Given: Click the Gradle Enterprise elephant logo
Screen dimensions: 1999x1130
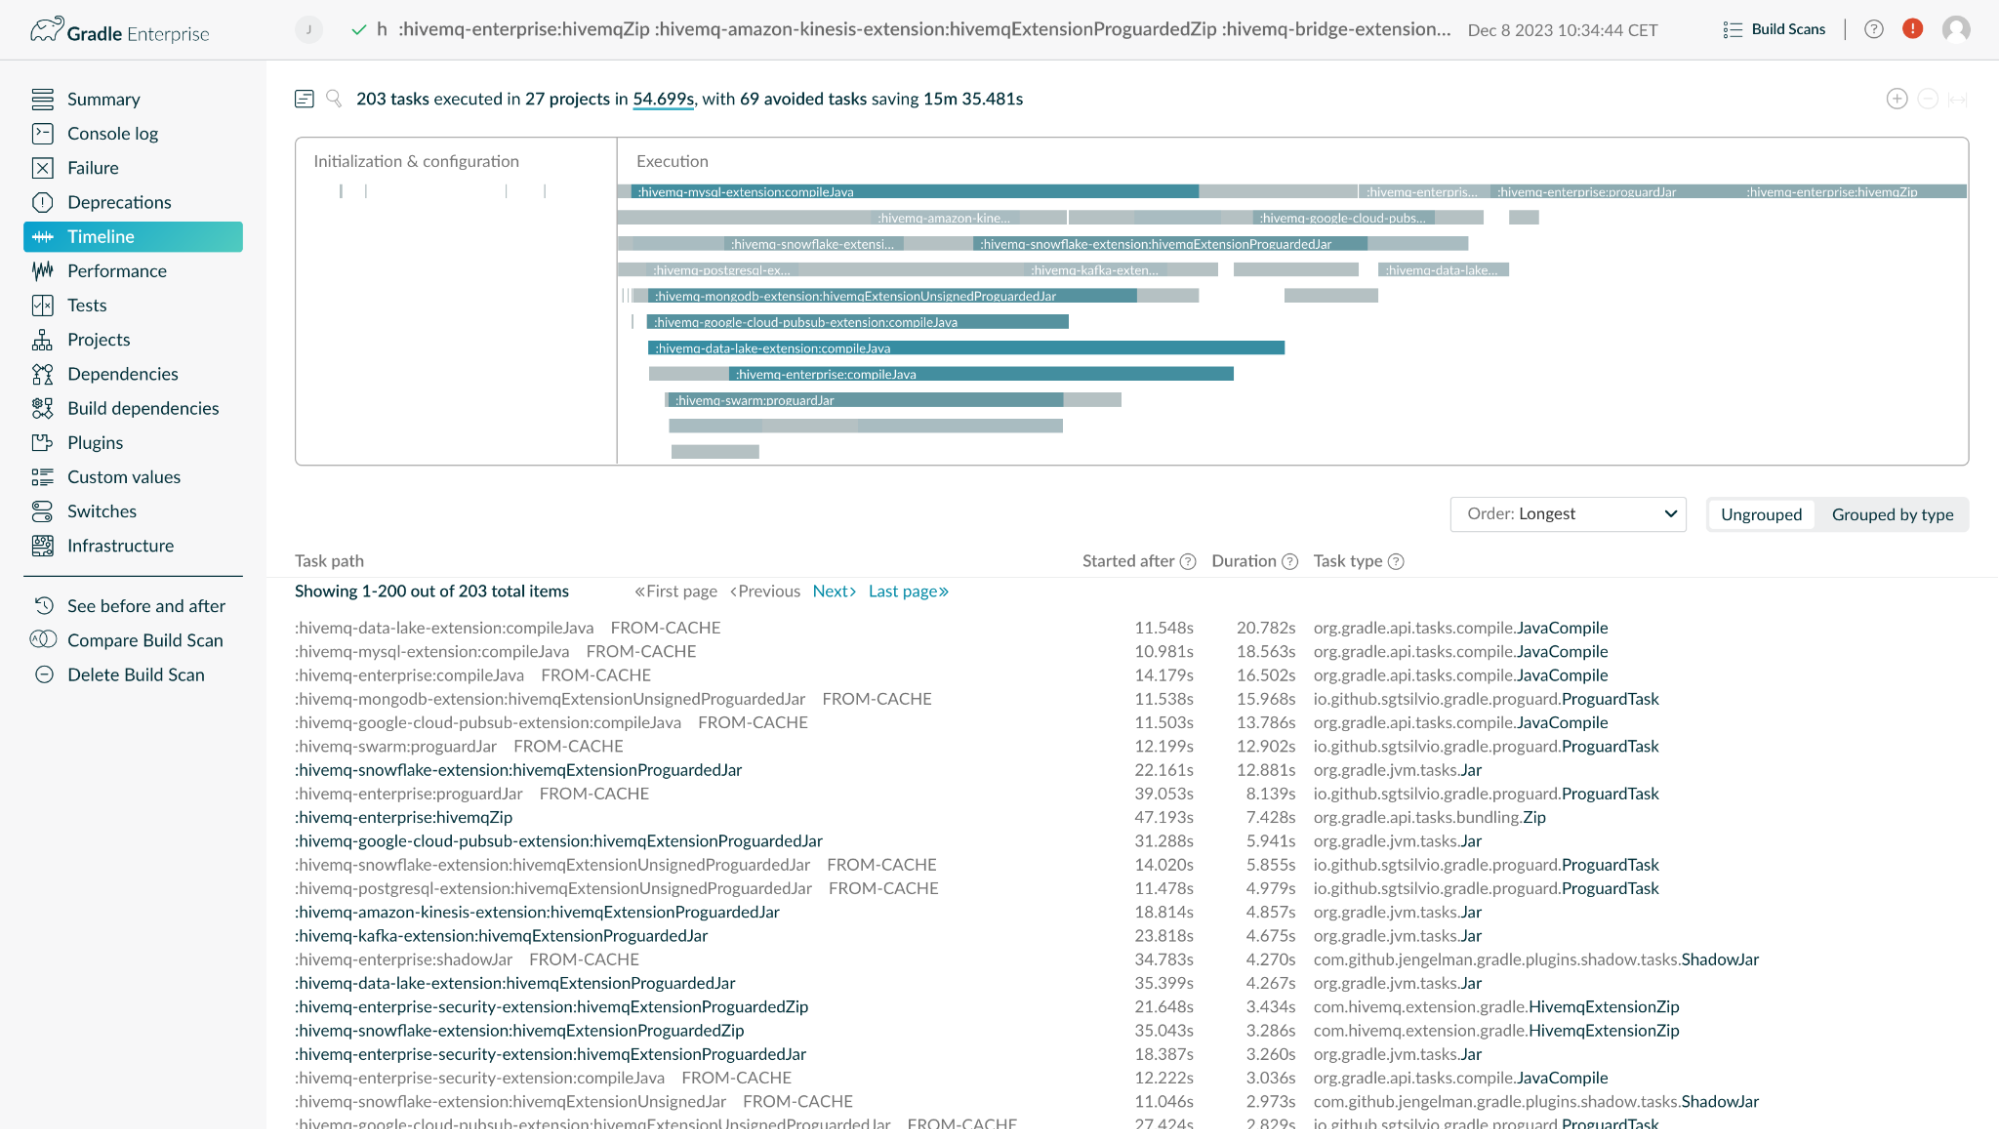Looking at the screenshot, I should pos(46,30).
